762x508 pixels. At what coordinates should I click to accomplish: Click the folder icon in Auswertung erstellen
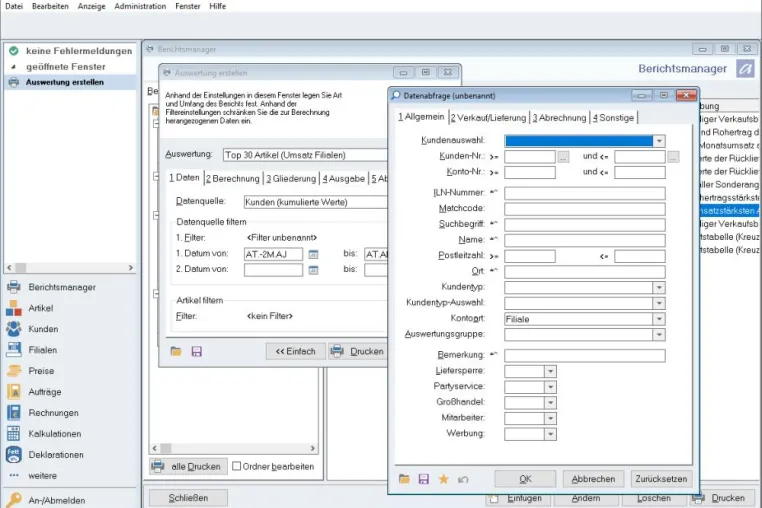point(176,351)
